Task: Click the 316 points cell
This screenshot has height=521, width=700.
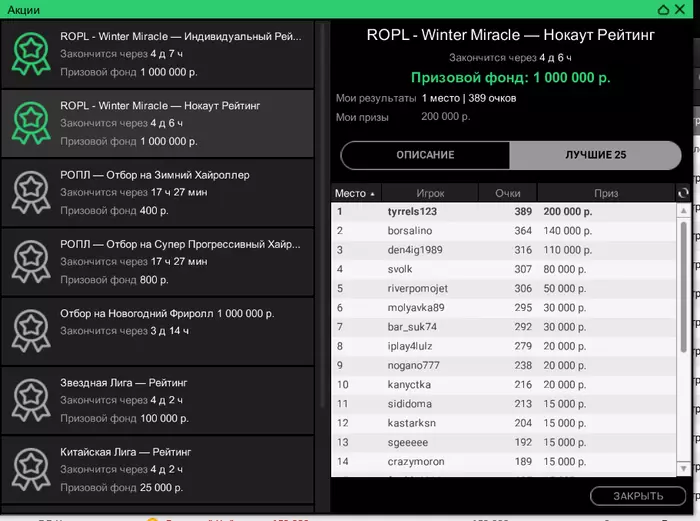Action: pyautogui.click(x=523, y=250)
